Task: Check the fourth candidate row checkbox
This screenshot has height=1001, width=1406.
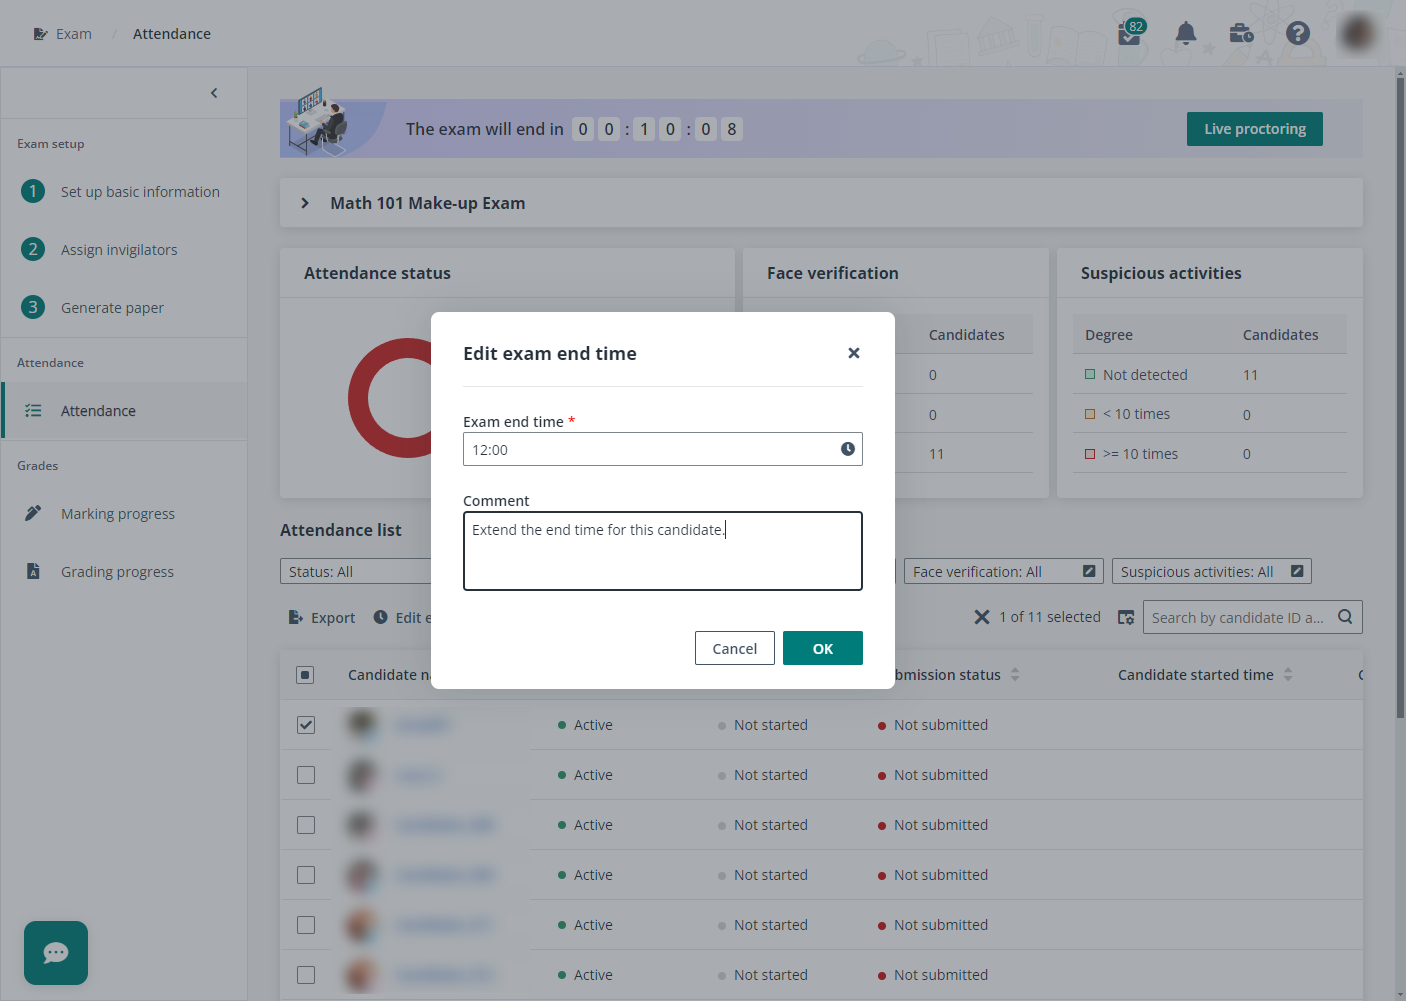Action: click(306, 875)
